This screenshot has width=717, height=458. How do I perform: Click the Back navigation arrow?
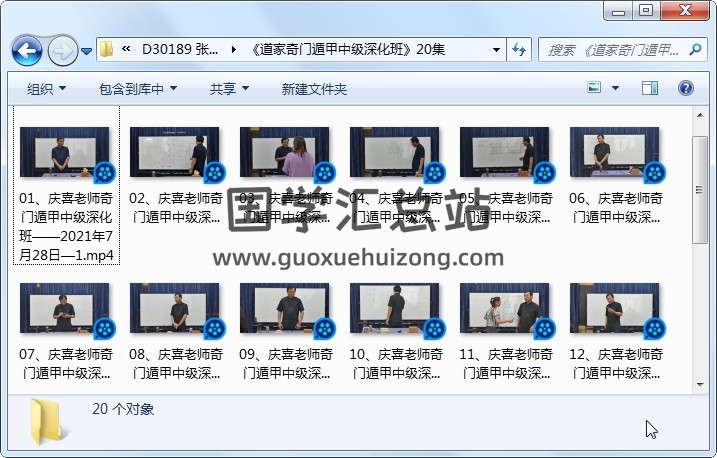[x=26, y=49]
